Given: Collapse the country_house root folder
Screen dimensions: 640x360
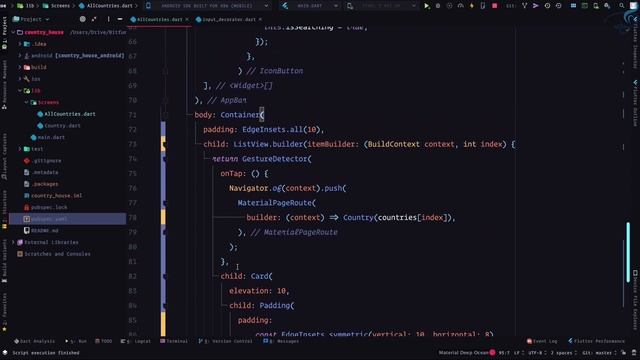Looking at the screenshot, I should 13,32.
